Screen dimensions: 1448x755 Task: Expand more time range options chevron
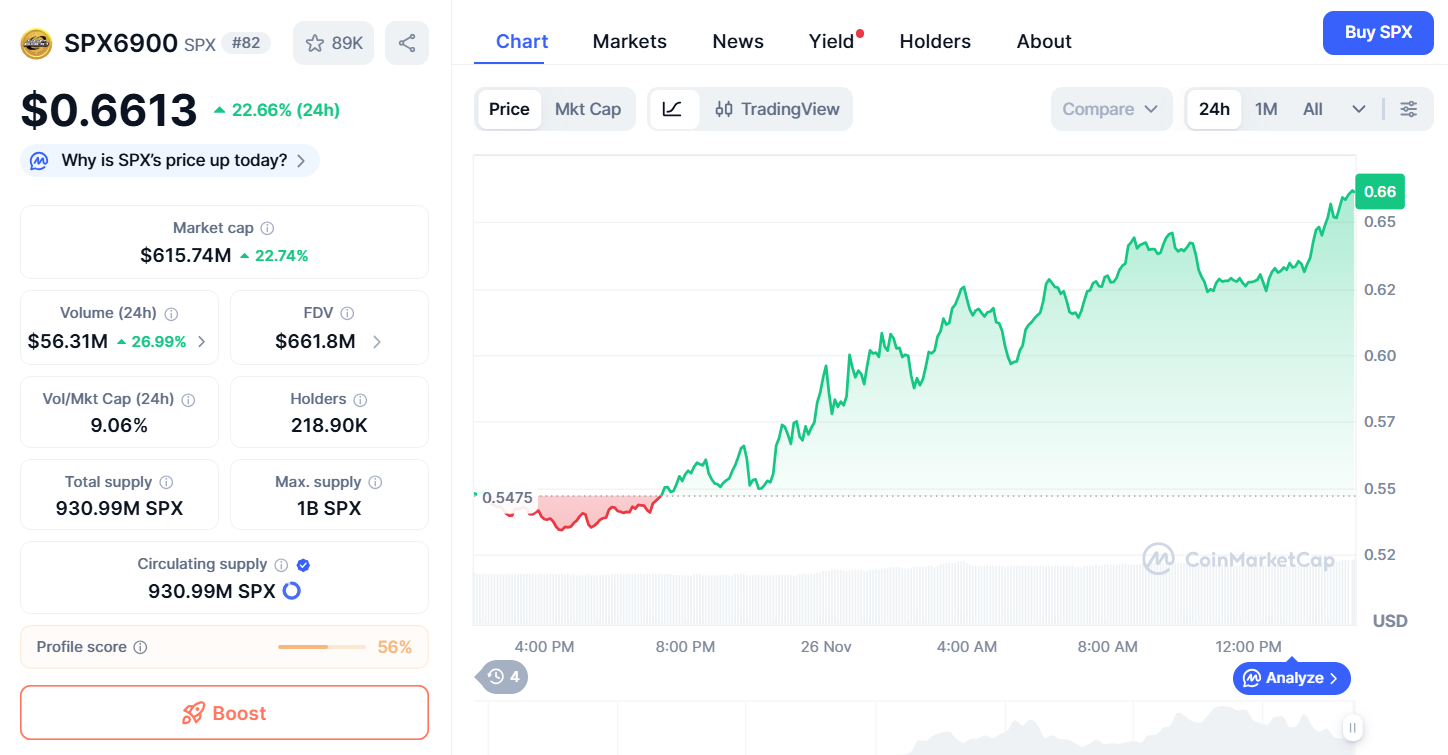1358,109
